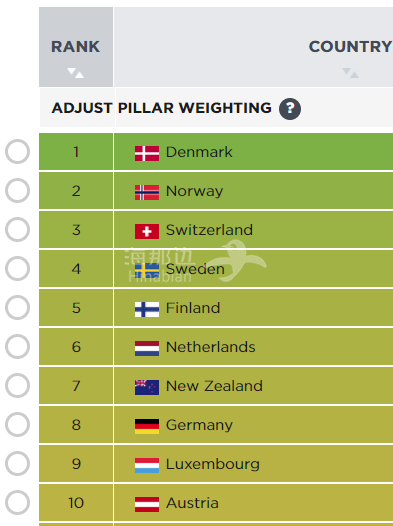Click the Germany flag icon
Screen dimensions: 393x526
pos(147,426)
